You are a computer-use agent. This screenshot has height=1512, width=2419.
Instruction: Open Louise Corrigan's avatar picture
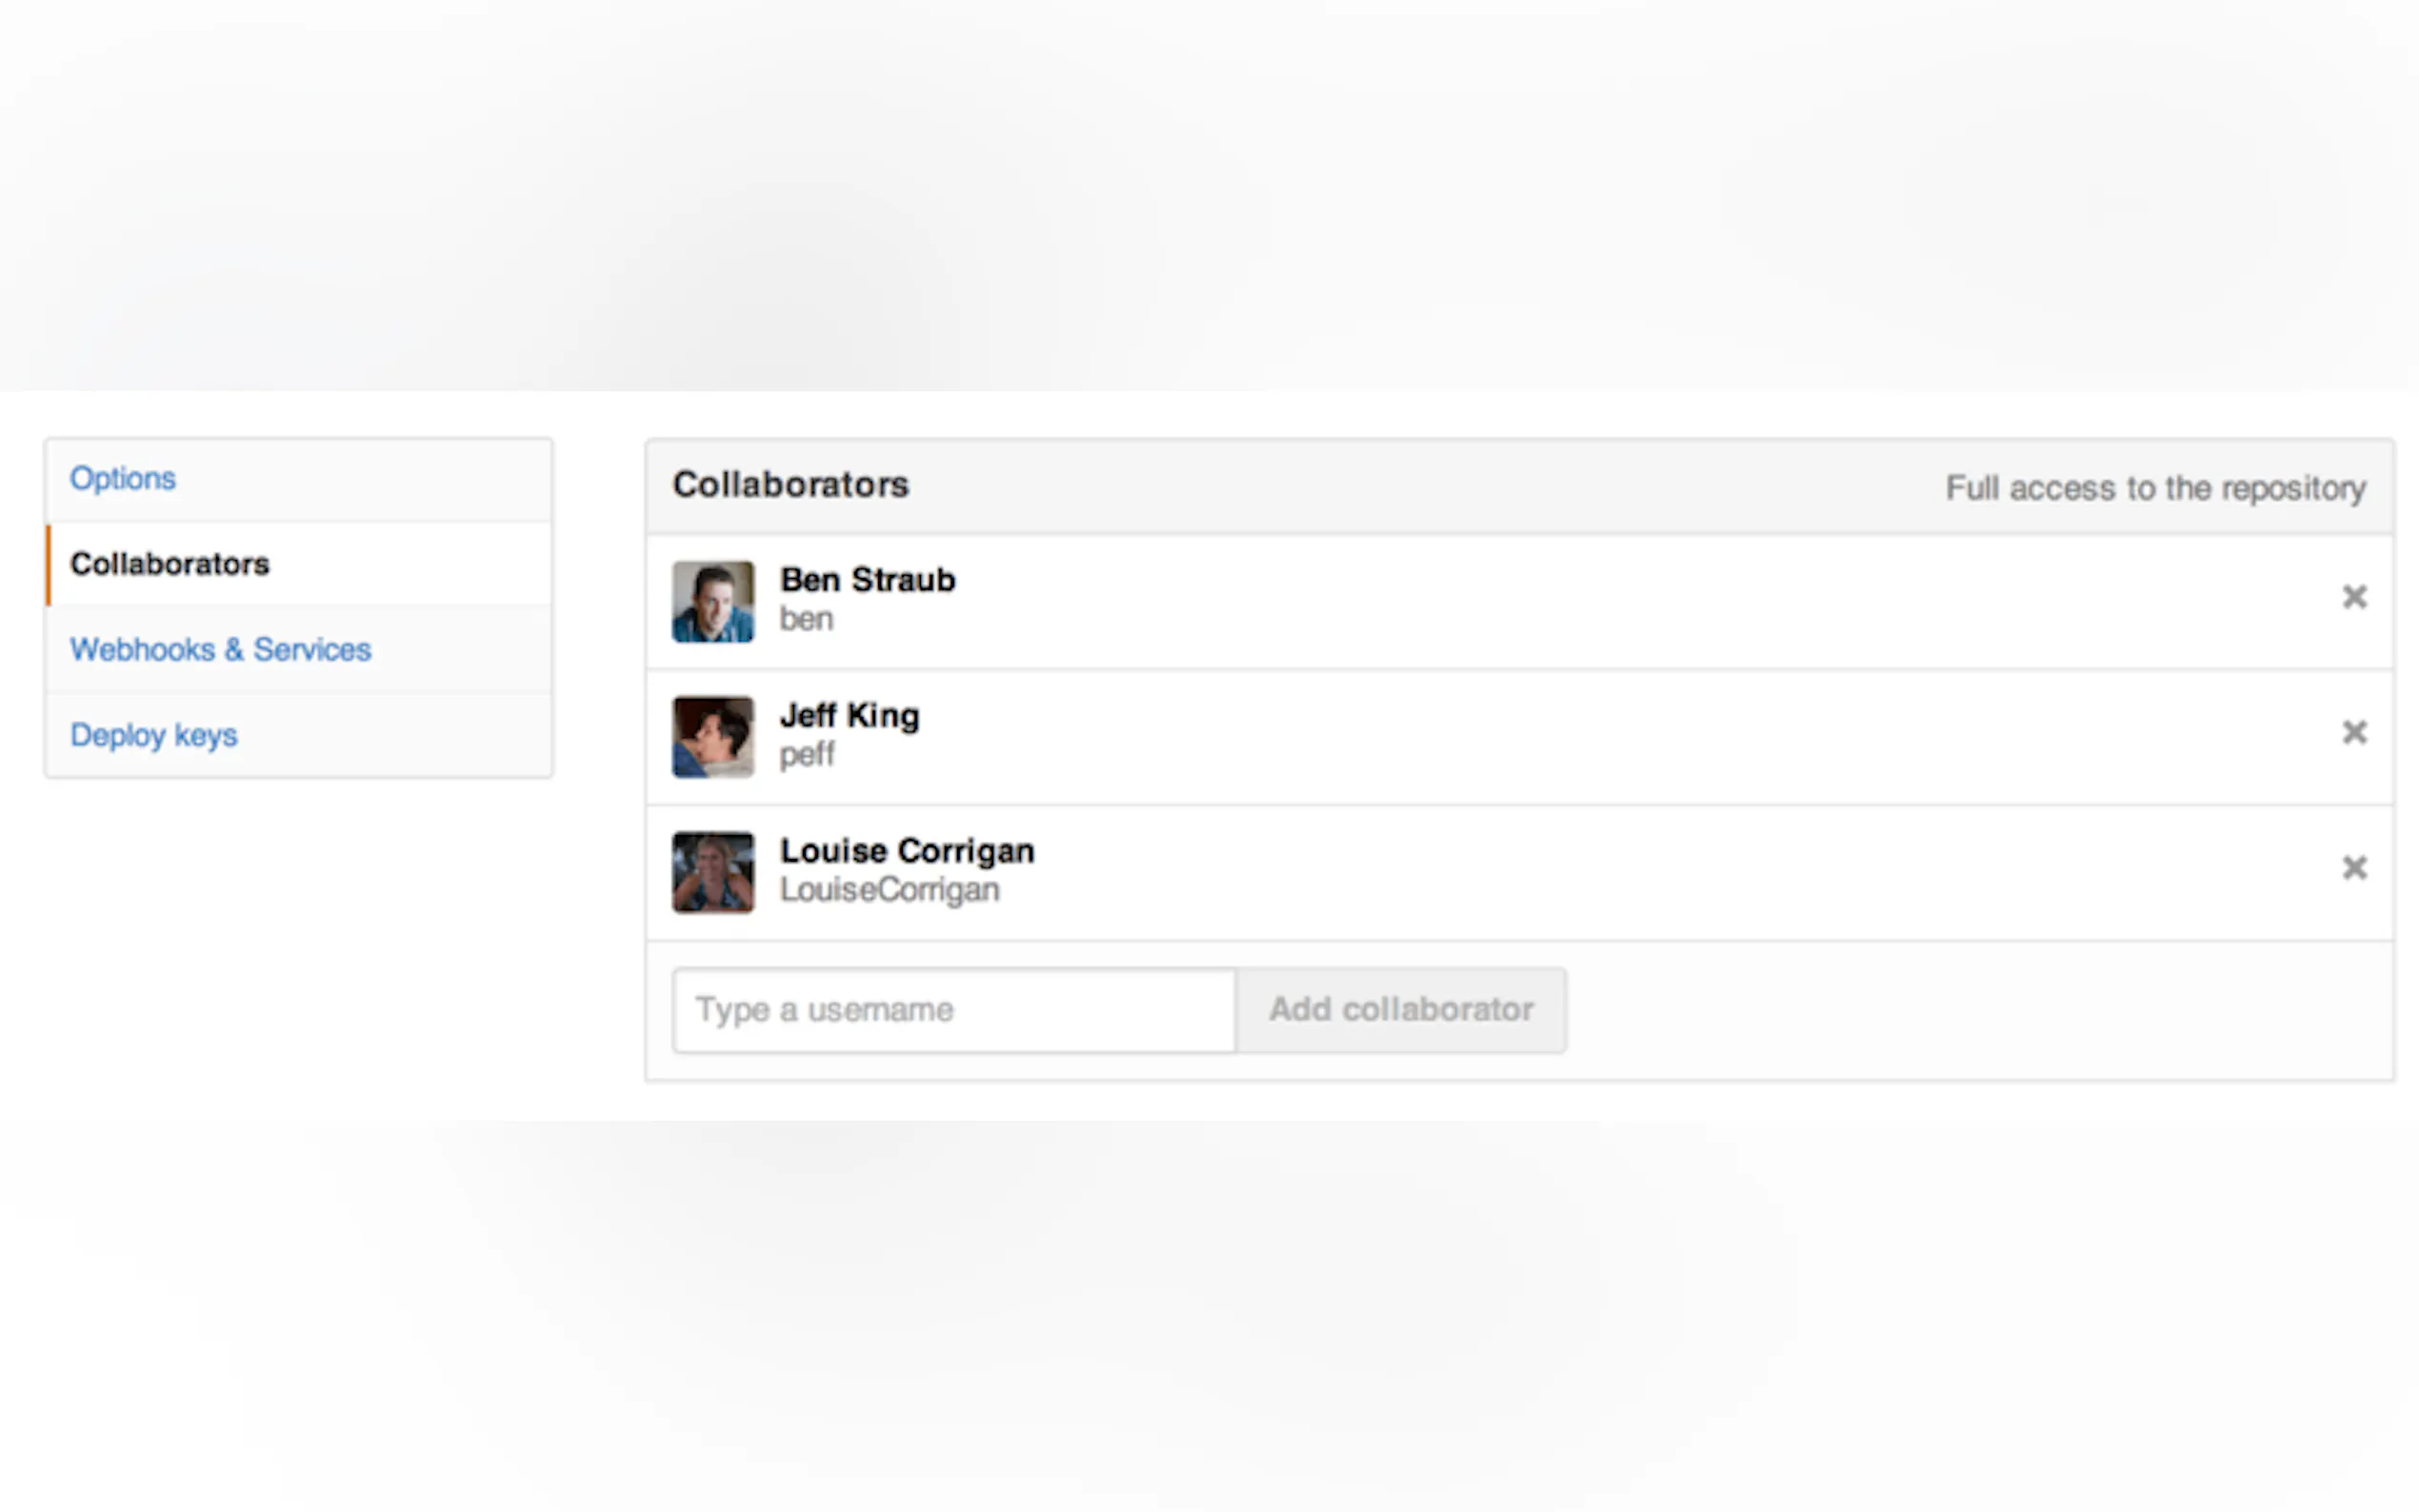pyautogui.click(x=713, y=872)
